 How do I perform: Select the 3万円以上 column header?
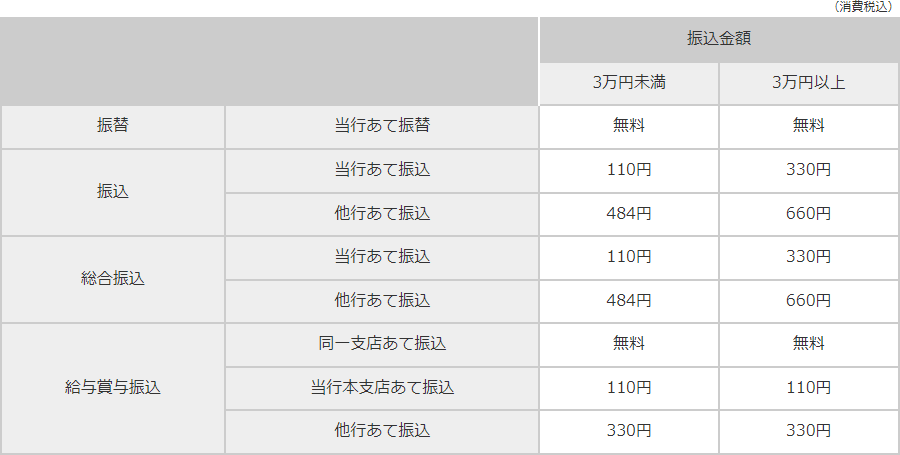coord(809,83)
